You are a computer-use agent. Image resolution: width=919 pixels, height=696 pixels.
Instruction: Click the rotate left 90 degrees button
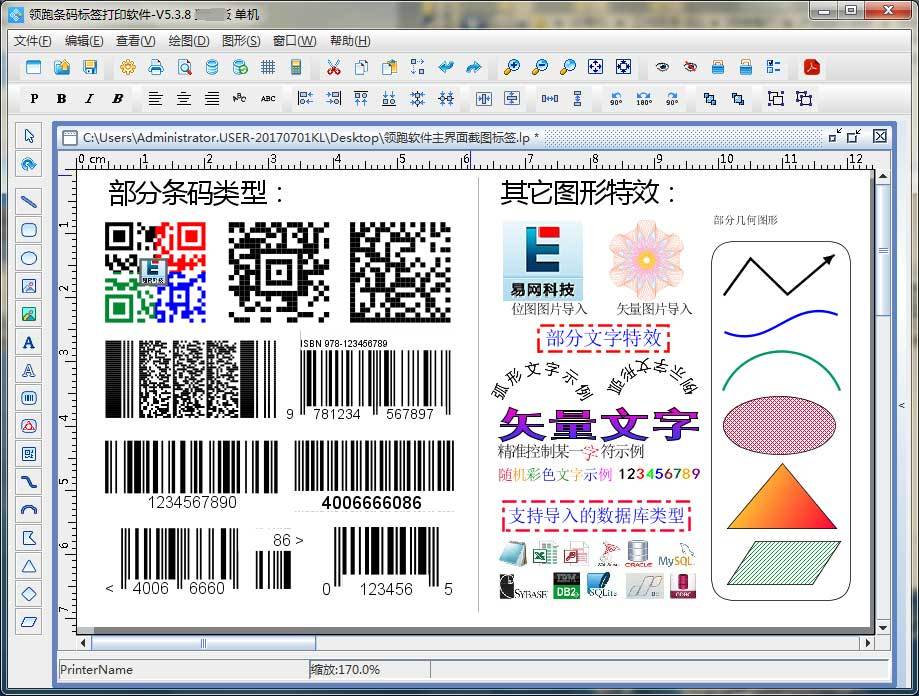616,98
